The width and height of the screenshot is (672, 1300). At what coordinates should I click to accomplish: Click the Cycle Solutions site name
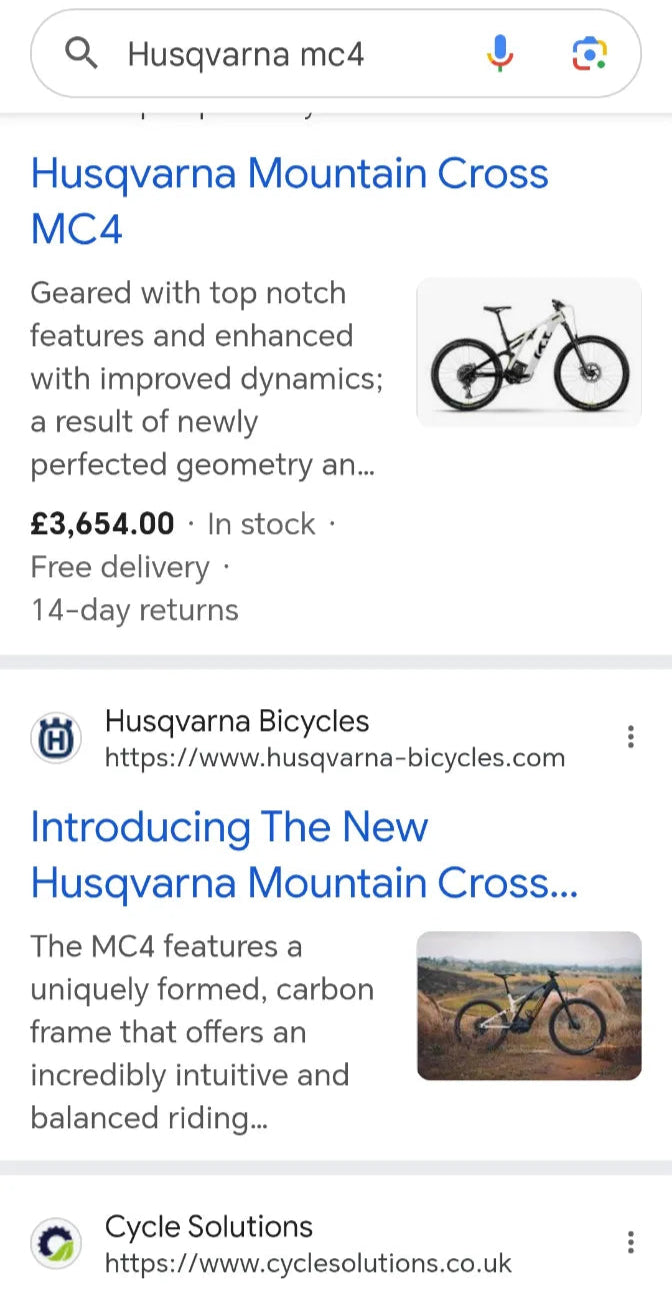207,1227
